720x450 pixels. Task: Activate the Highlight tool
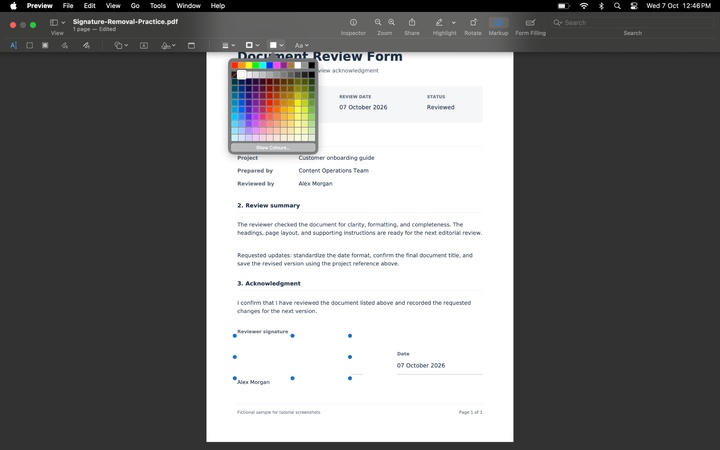[x=439, y=22]
